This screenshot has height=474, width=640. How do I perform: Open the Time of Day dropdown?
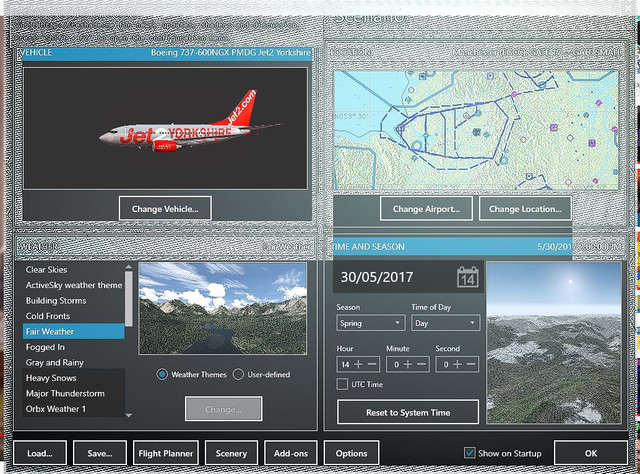[x=445, y=323]
